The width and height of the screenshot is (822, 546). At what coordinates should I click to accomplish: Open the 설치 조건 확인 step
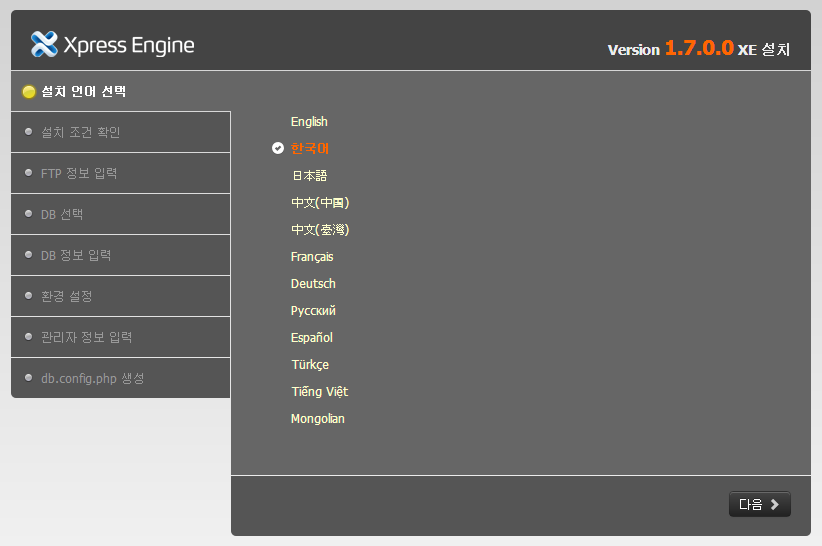(80, 132)
